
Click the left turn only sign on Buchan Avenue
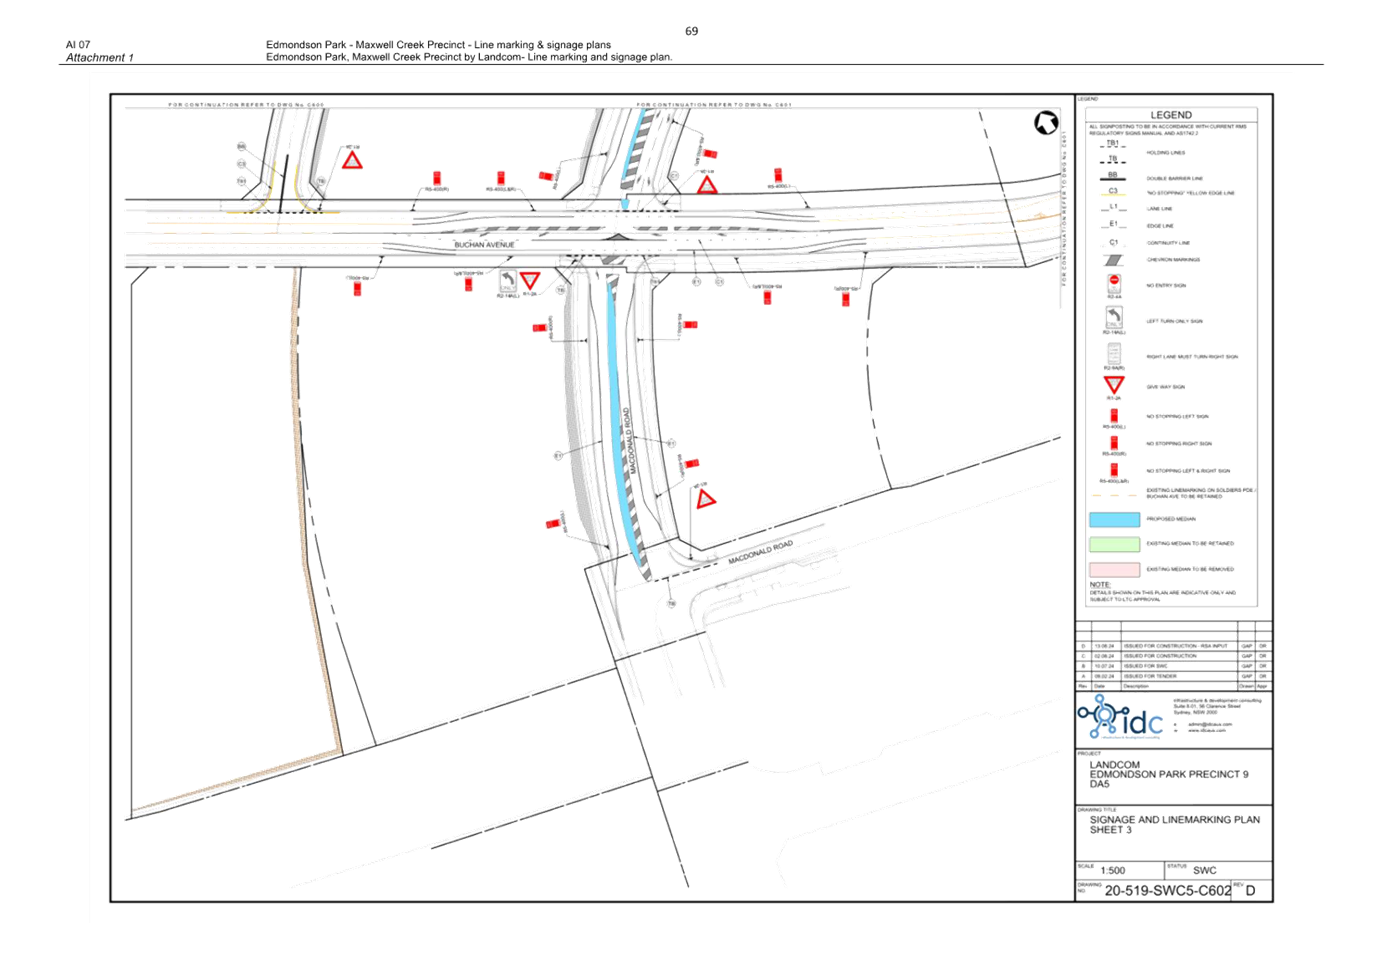click(508, 282)
